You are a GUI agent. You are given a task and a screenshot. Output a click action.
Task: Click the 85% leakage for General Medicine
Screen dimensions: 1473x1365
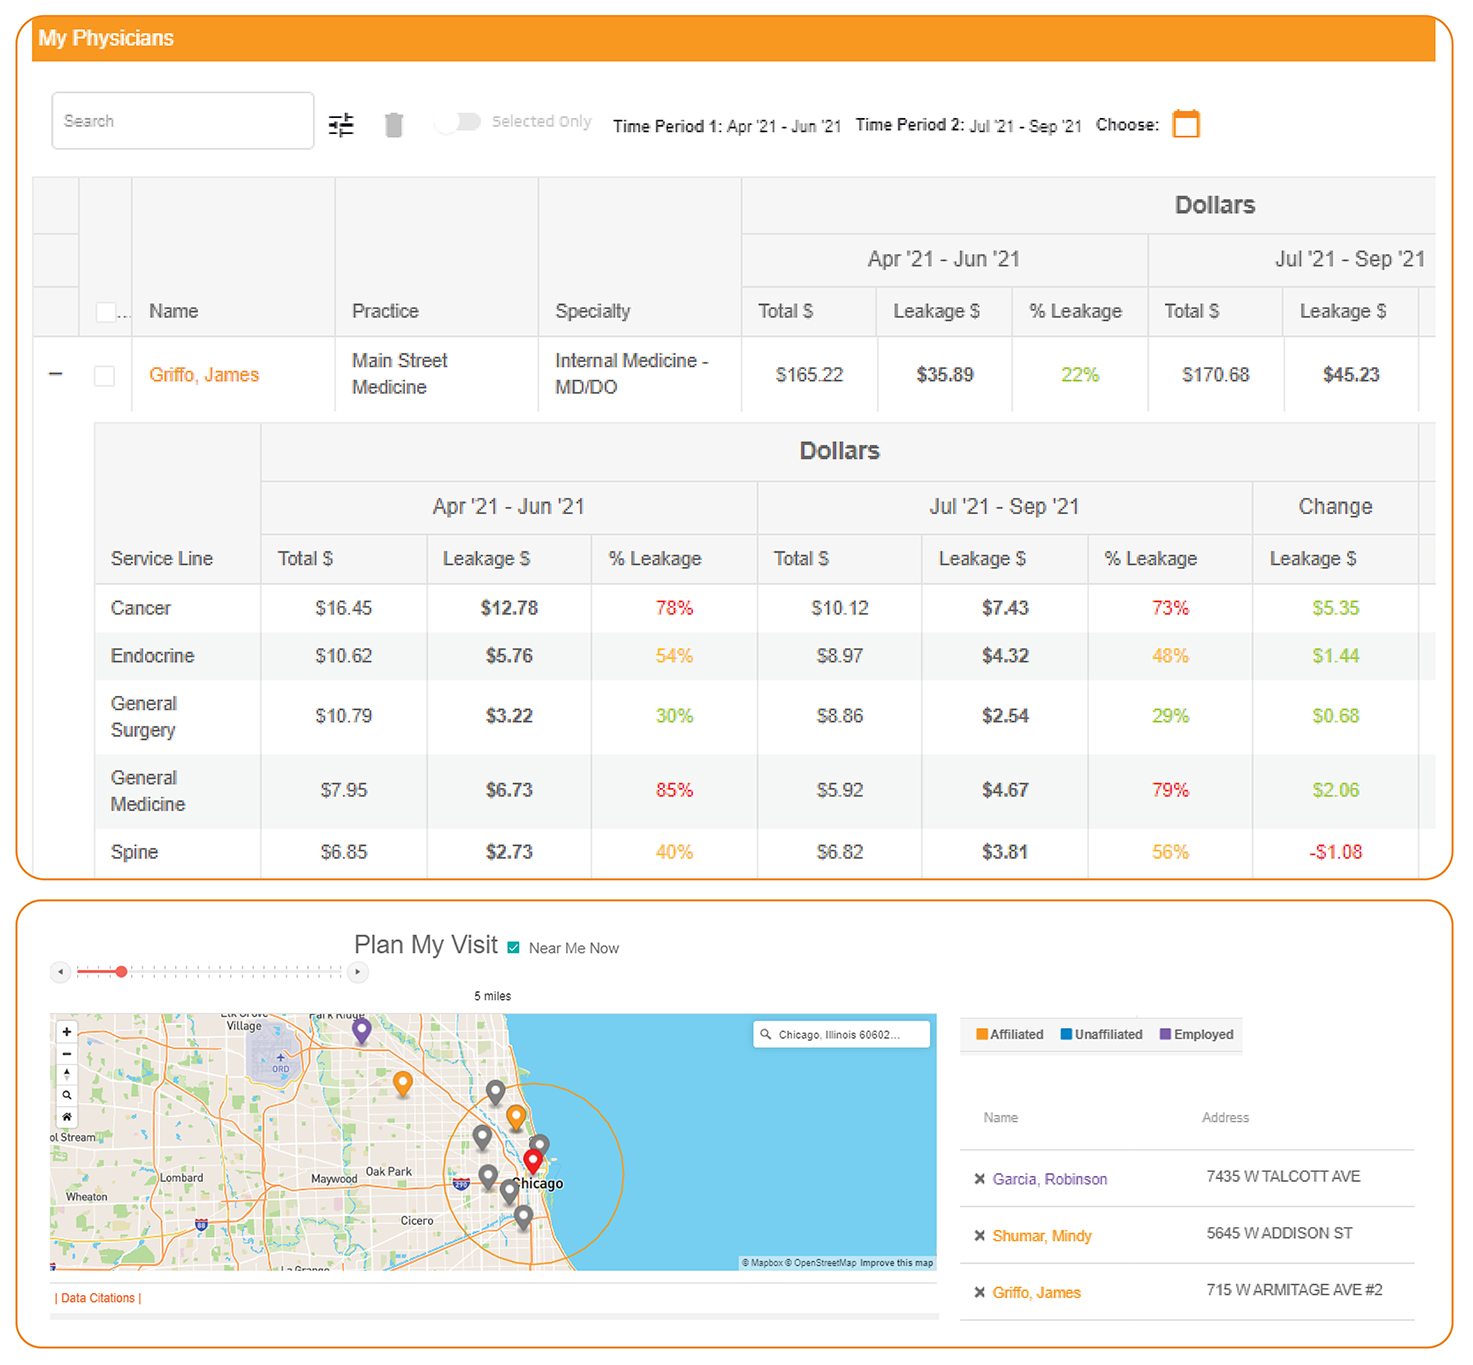coord(675,790)
